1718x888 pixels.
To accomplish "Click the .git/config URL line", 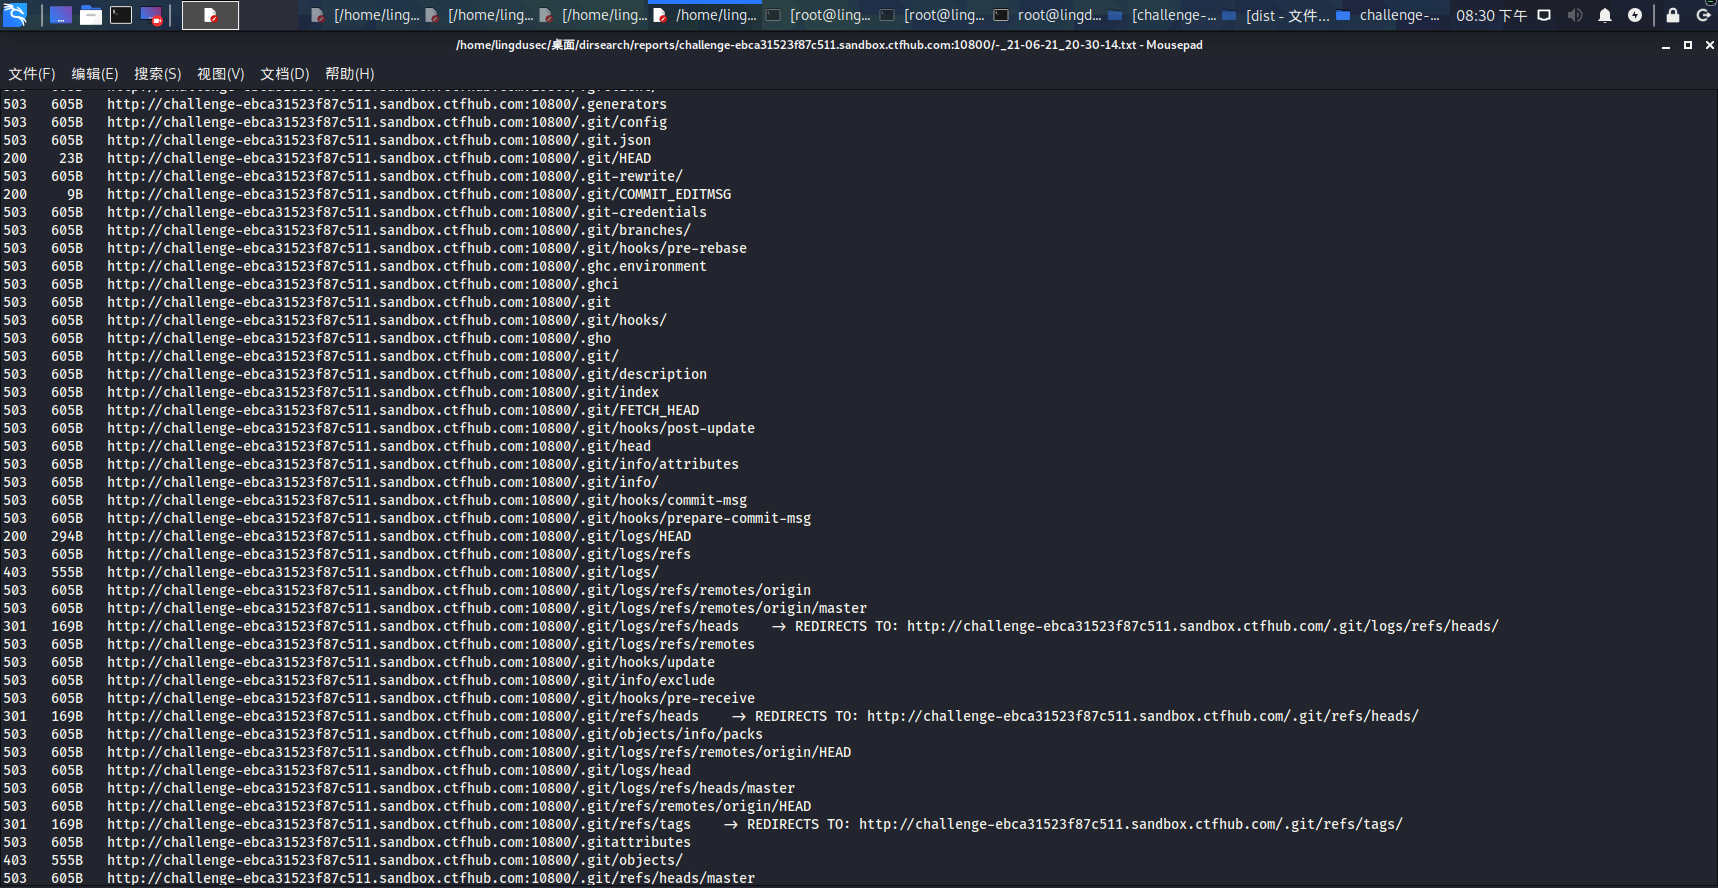I will [x=387, y=122].
